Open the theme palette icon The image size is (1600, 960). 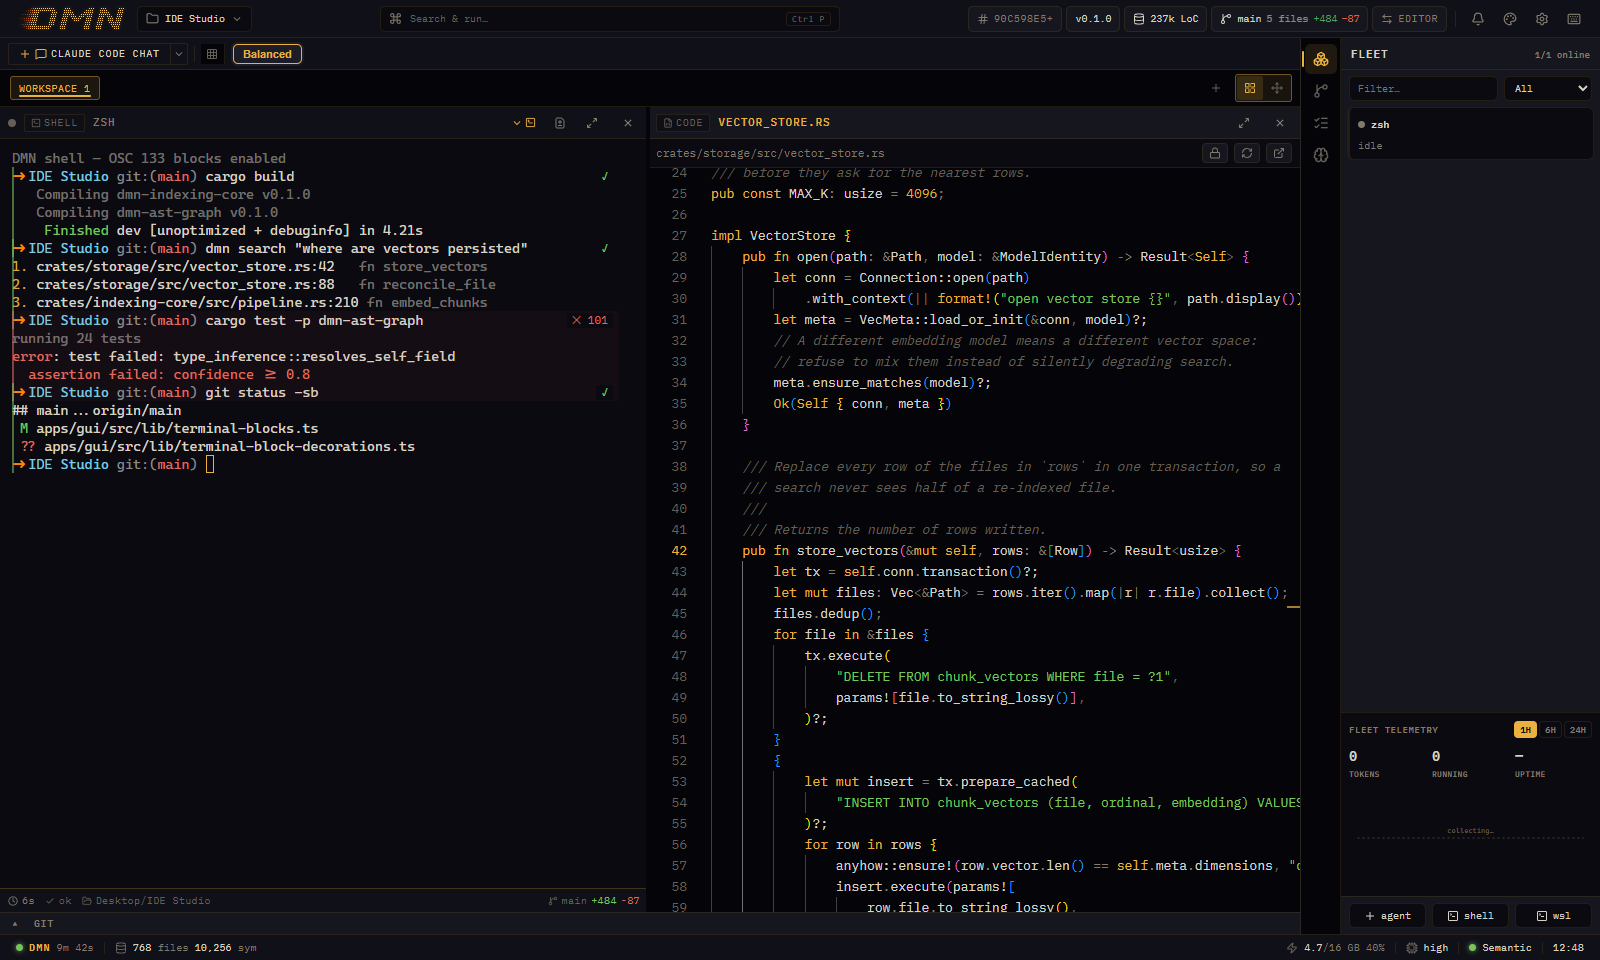[x=1510, y=19]
